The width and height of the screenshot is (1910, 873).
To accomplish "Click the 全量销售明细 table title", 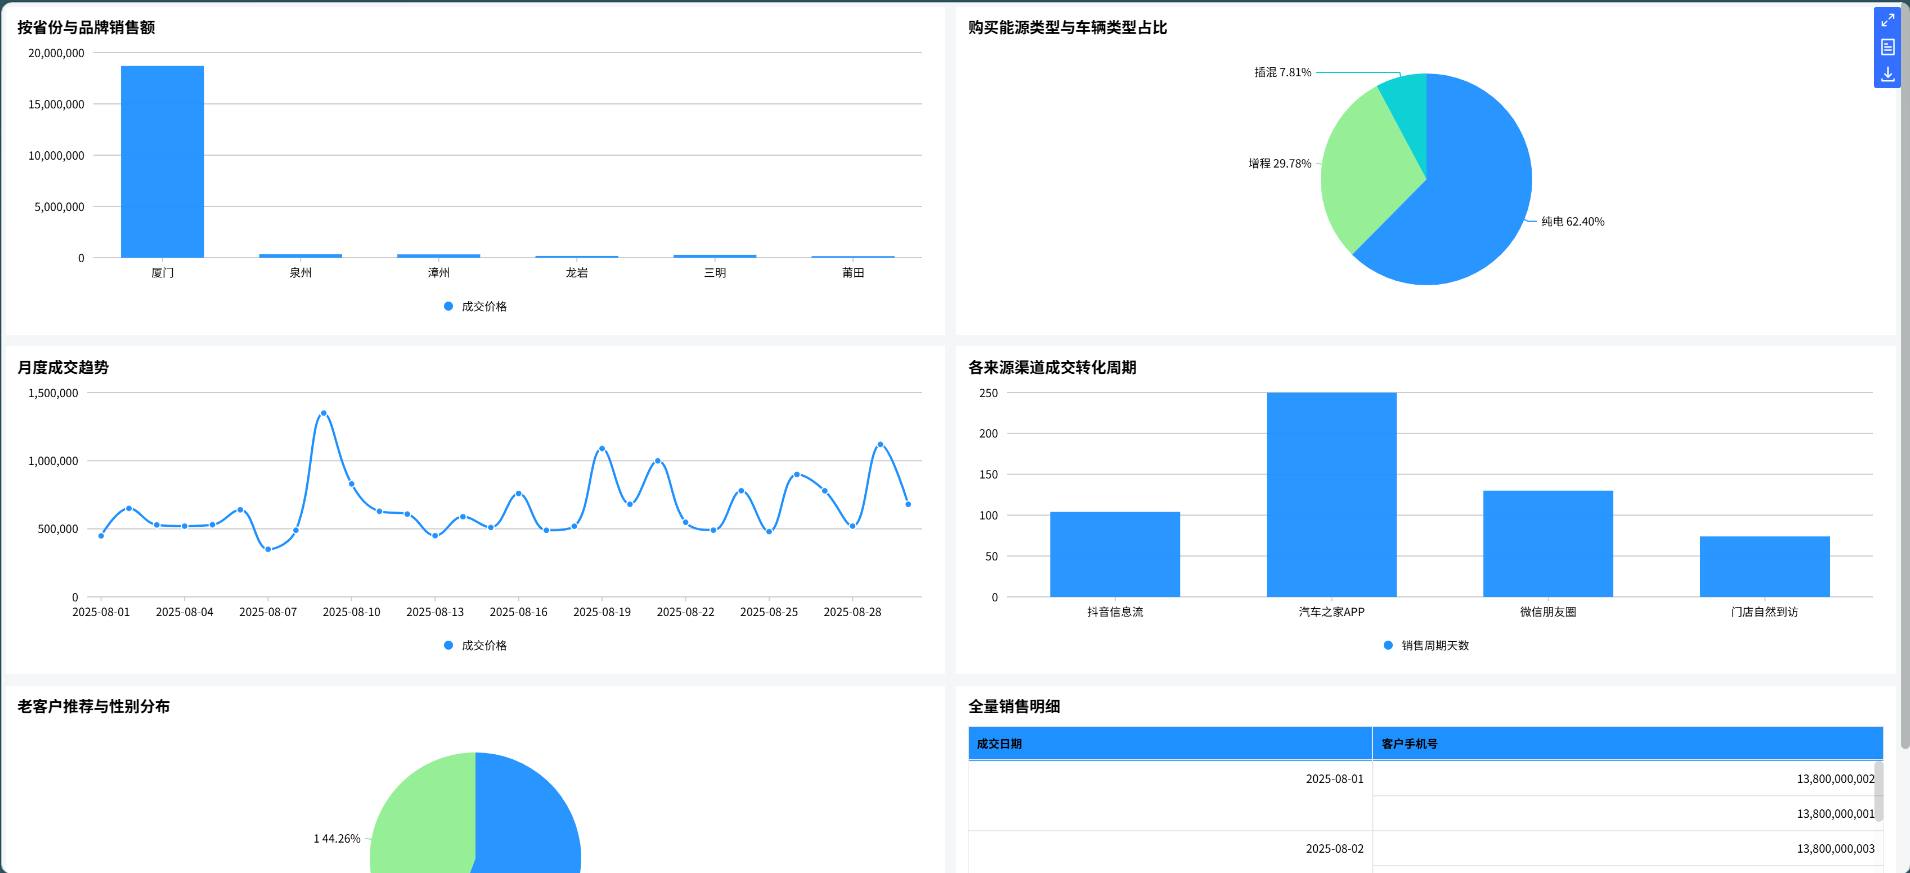I will point(1014,706).
